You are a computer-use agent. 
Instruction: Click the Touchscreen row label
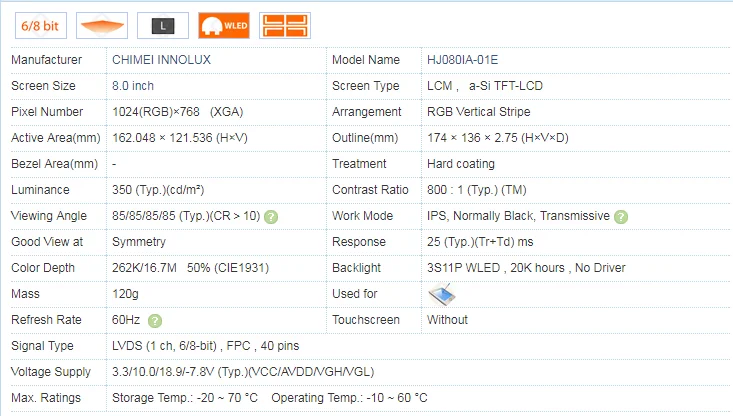366,320
